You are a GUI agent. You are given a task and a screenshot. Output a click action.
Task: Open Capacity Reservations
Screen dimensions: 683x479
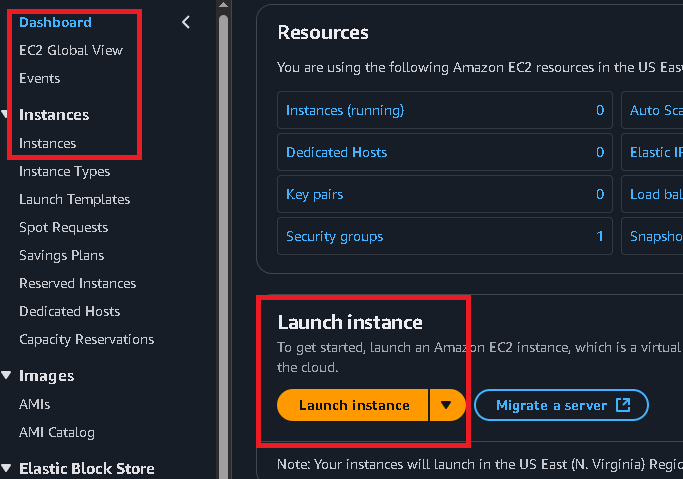[87, 339]
